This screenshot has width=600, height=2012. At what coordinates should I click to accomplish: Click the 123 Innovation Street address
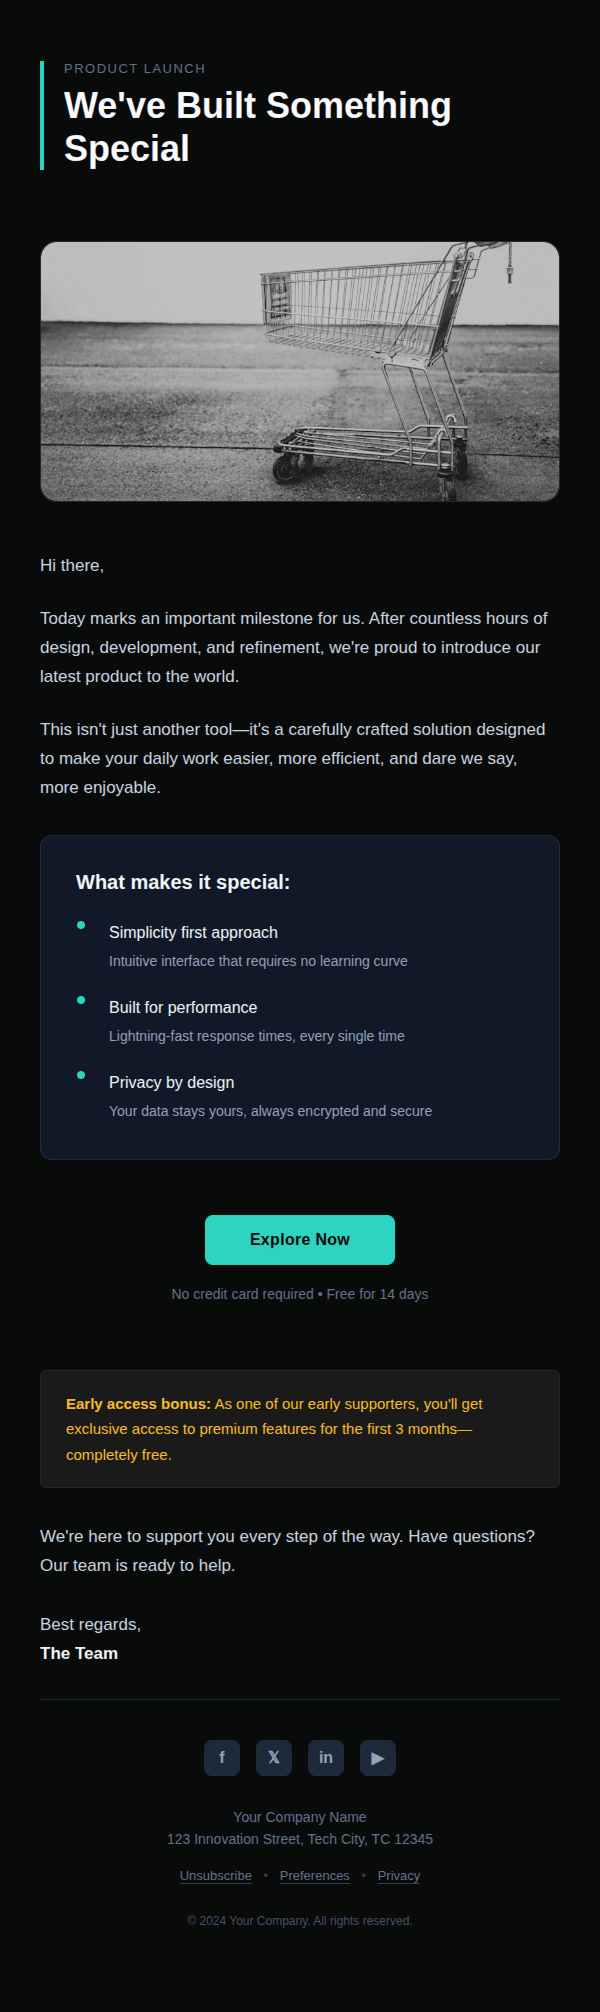click(300, 1839)
